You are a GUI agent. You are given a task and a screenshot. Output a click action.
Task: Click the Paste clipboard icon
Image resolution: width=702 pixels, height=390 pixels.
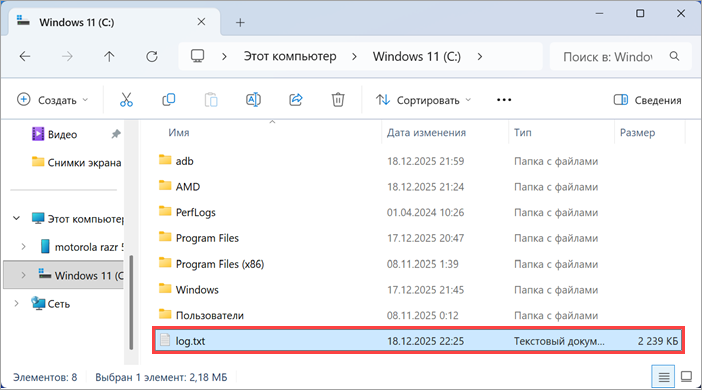pyautogui.click(x=211, y=99)
